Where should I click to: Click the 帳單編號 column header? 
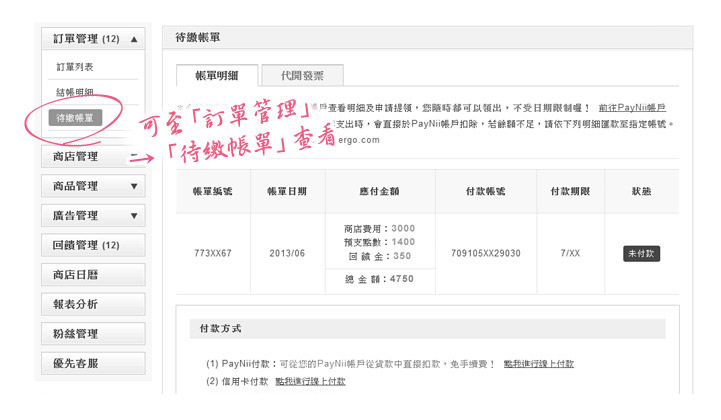click(213, 191)
